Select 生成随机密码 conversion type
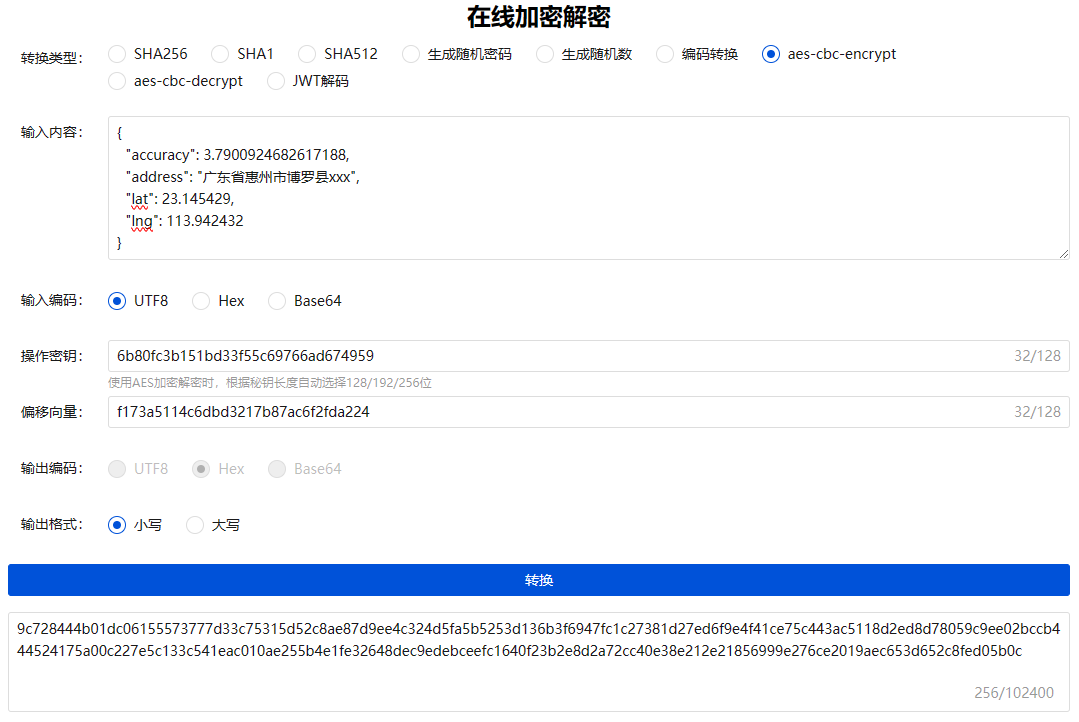 click(411, 54)
